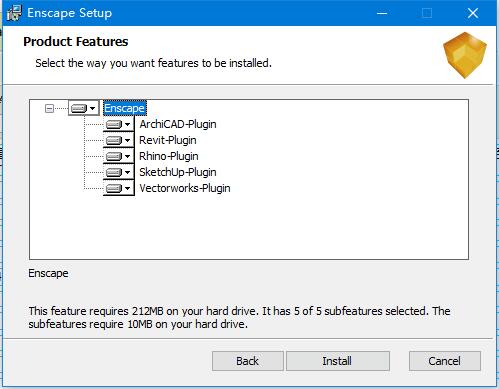Open Rhino-Plugin install options dropdown

[x=119, y=156]
